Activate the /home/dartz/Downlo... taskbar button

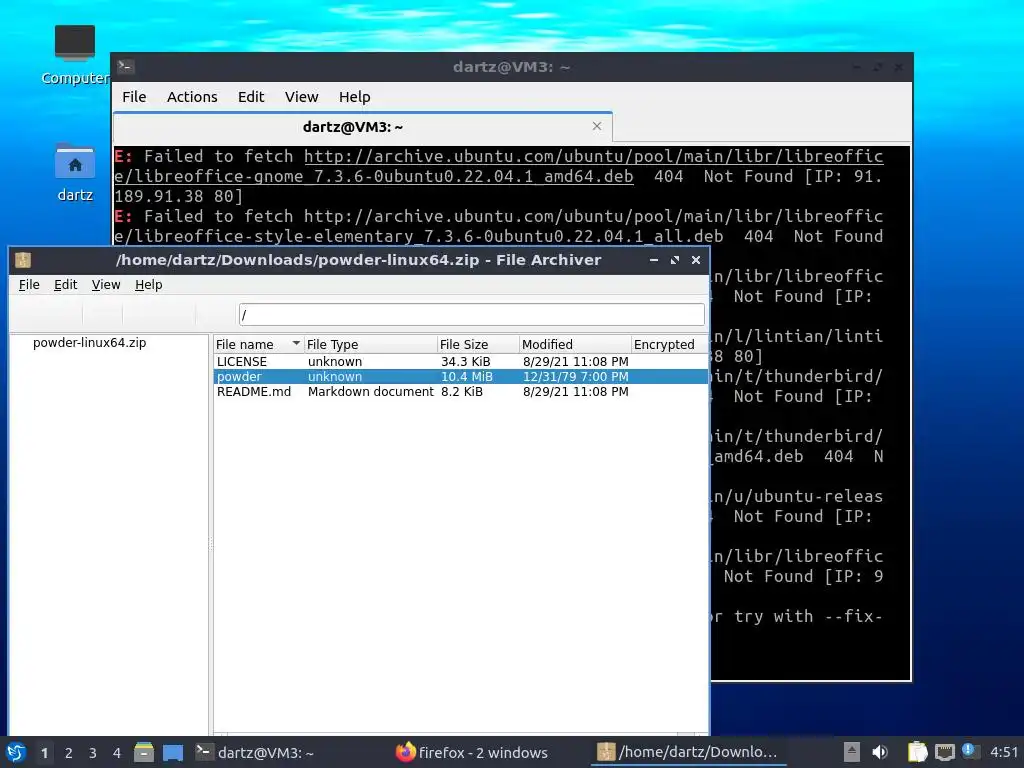tap(689, 752)
